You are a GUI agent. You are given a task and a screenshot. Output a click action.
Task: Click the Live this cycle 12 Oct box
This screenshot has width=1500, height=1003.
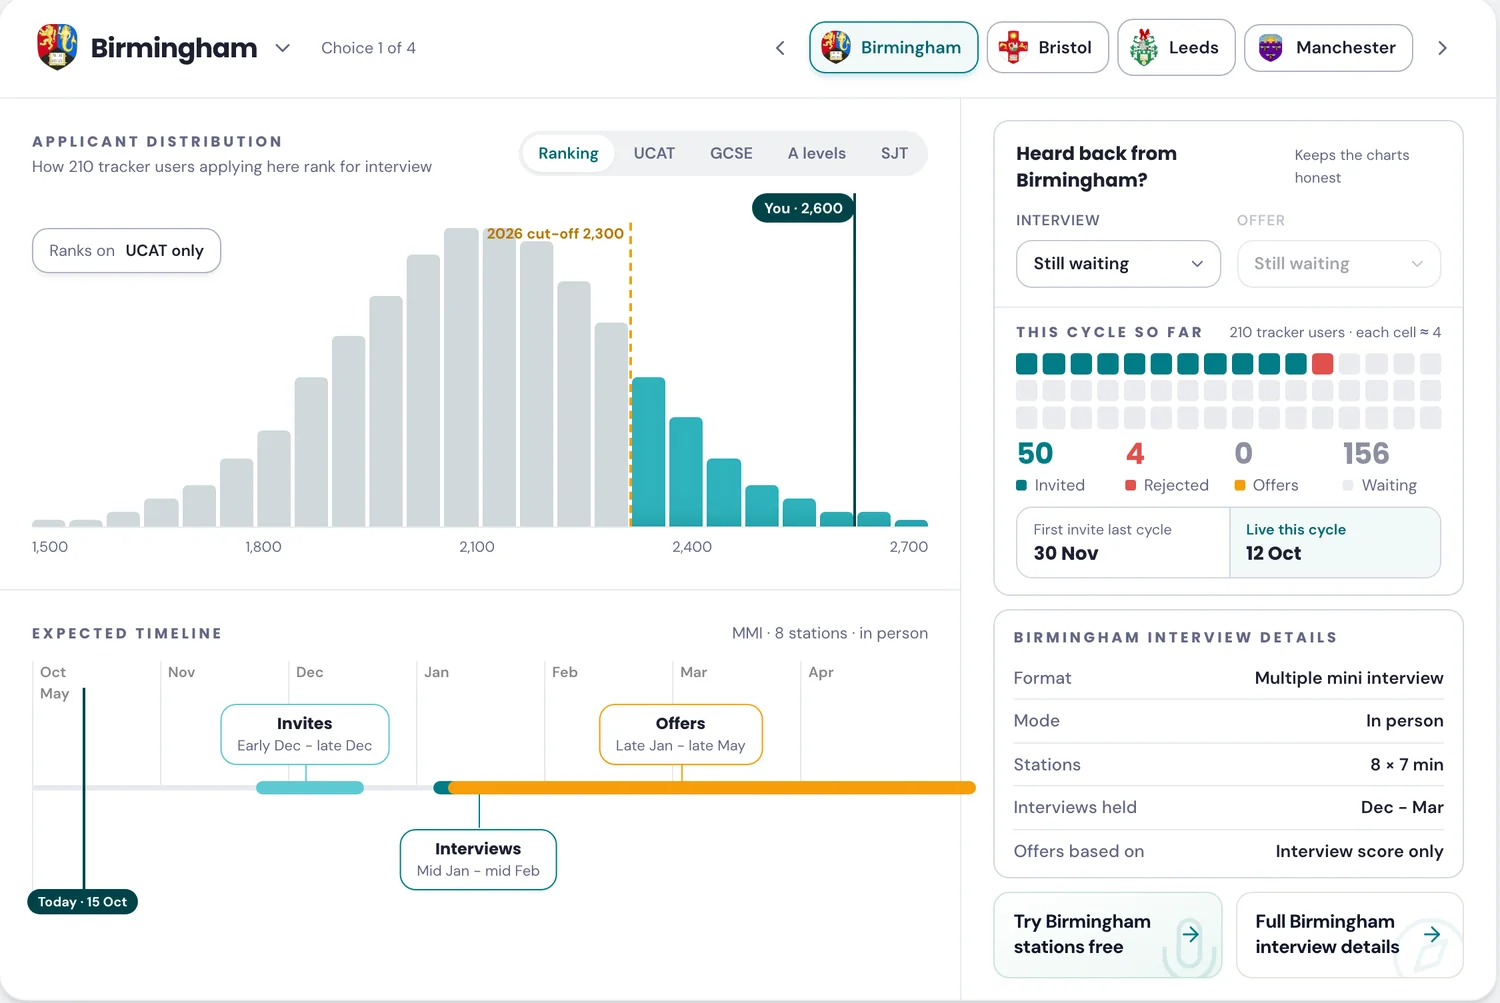pyautogui.click(x=1334, y=542)
